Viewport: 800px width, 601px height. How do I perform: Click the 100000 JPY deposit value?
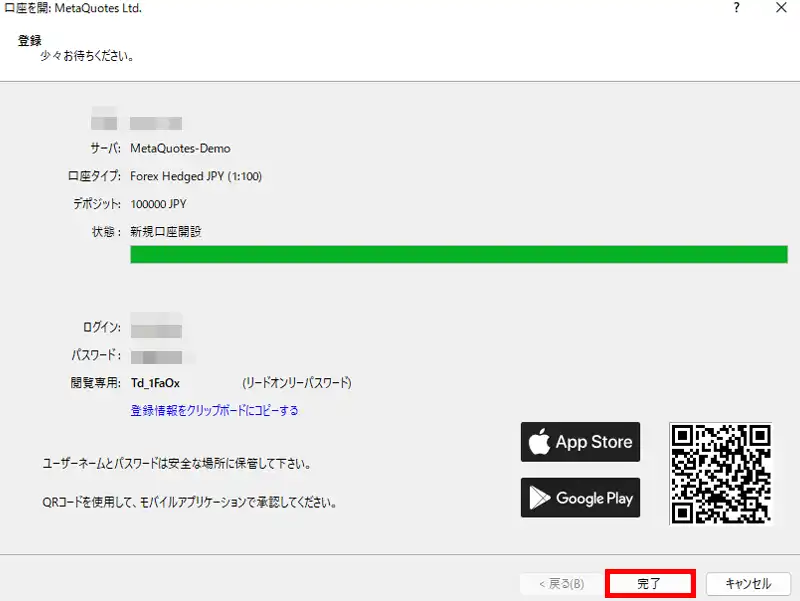pos(159,205)
